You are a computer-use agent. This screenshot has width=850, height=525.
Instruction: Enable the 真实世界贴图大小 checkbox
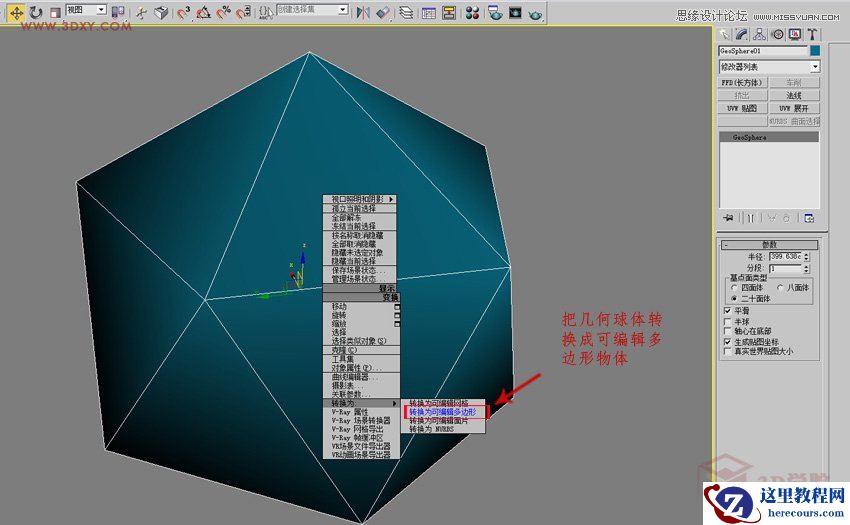727,351
